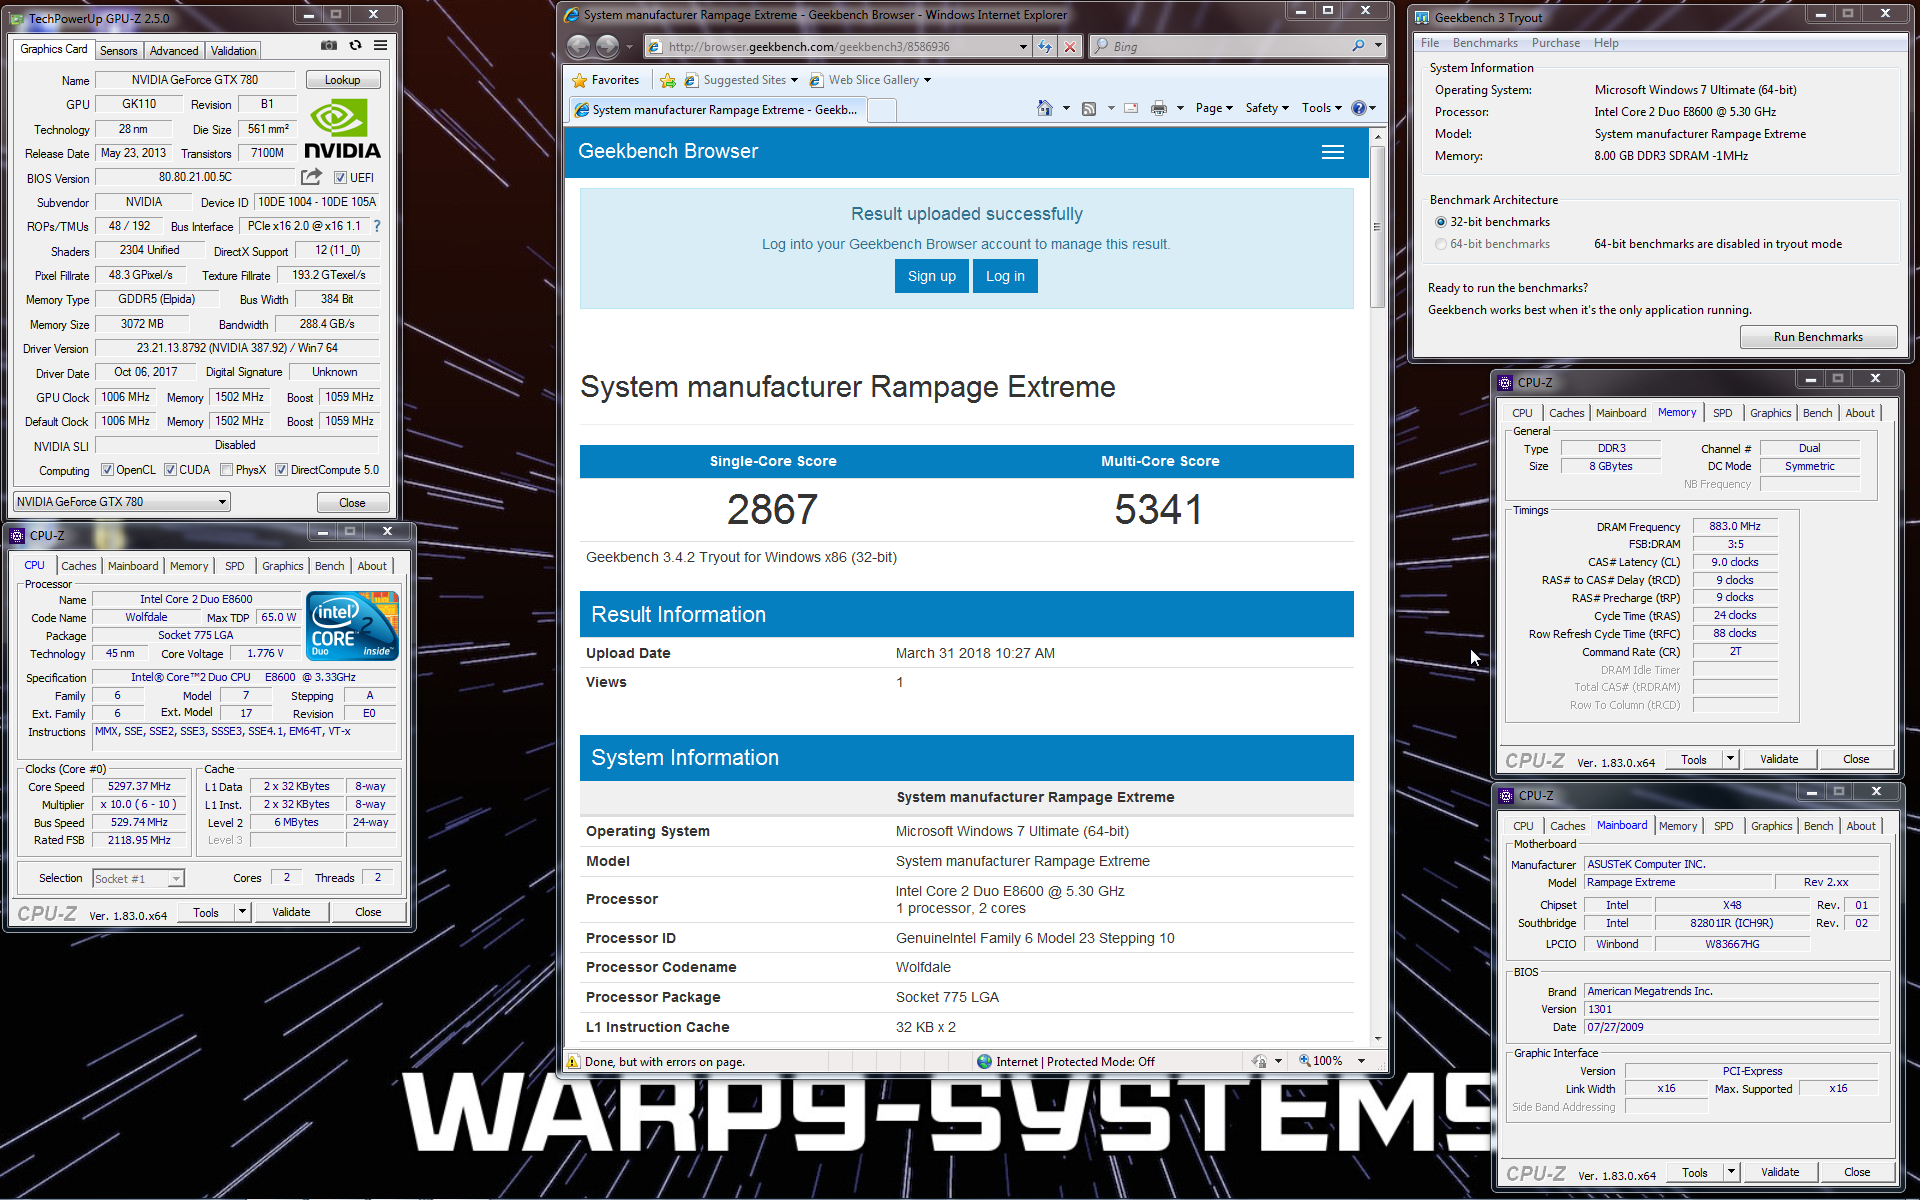This screenshot has height=1200, width=1920.
Task: Toggle DirectCompute 5.0 checkbox
Action: click(282, 470)
